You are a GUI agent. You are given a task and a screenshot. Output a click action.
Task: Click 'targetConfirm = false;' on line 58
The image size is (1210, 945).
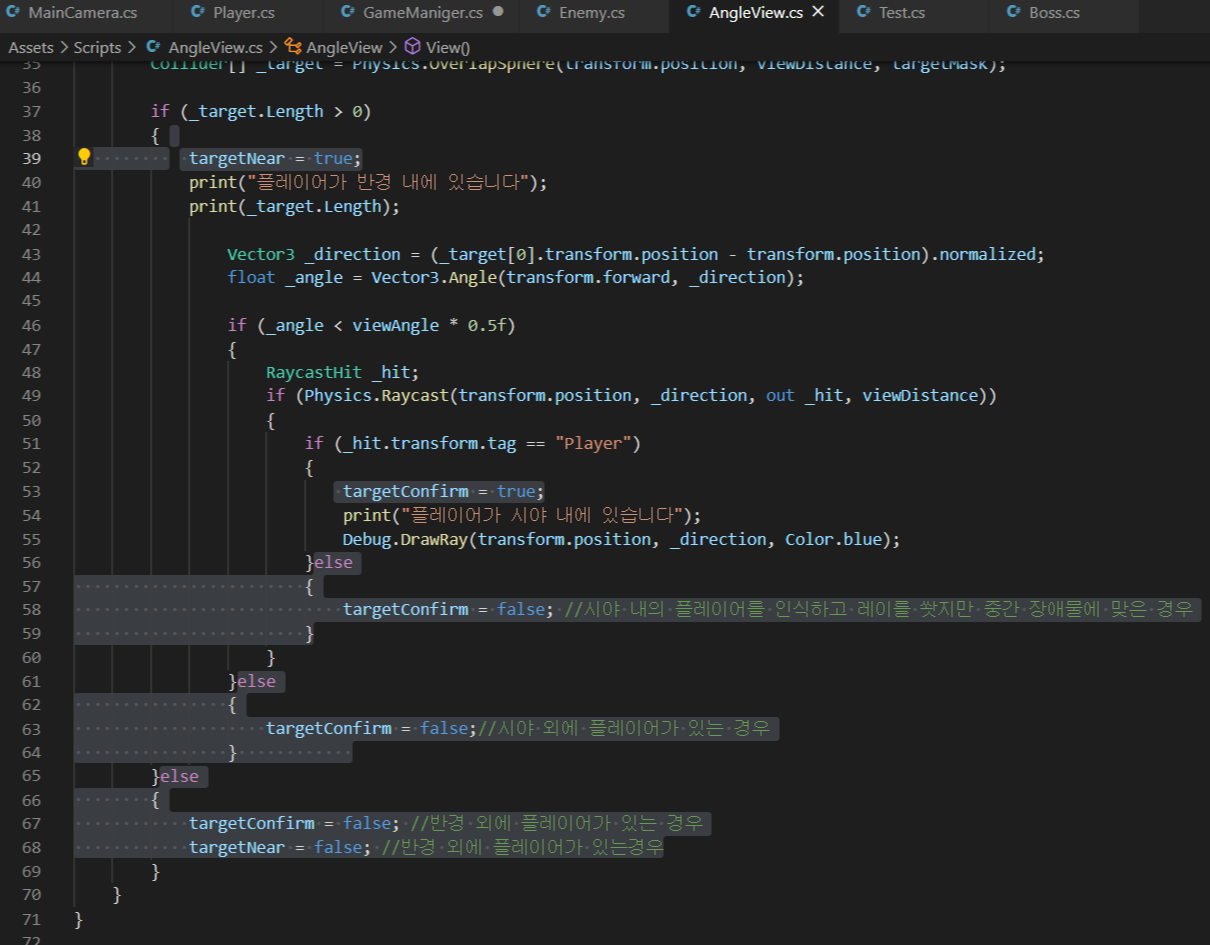pos(448,609)
